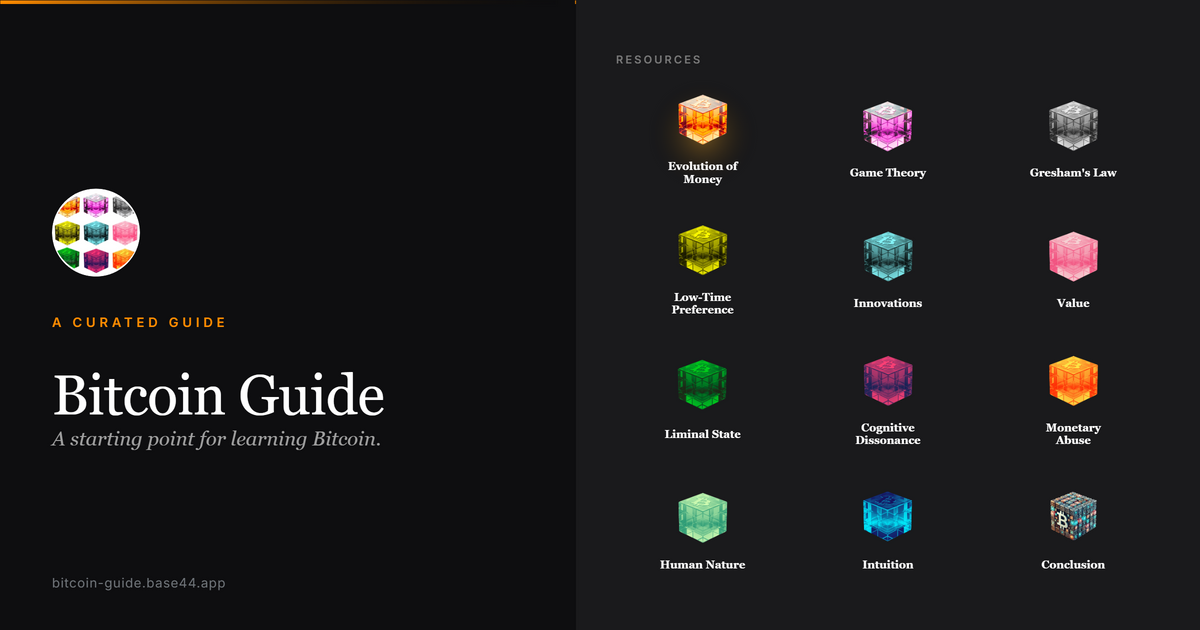The height and width of the screenshot is (630, 1200).
Task: Open the yellow Low-Time Preference cube
Action: (703, 254)
